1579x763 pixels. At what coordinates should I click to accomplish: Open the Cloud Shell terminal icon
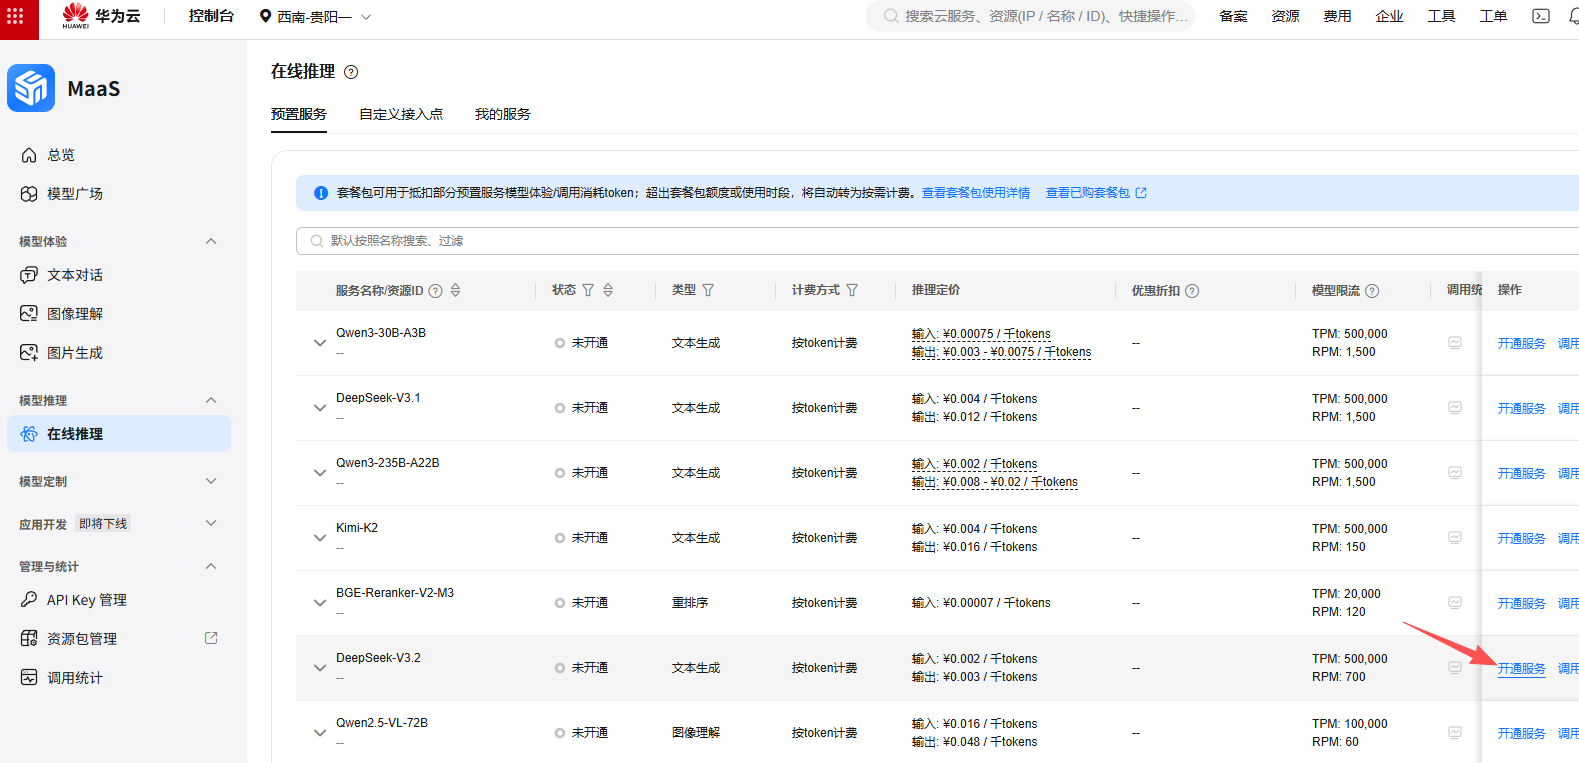1541,16
